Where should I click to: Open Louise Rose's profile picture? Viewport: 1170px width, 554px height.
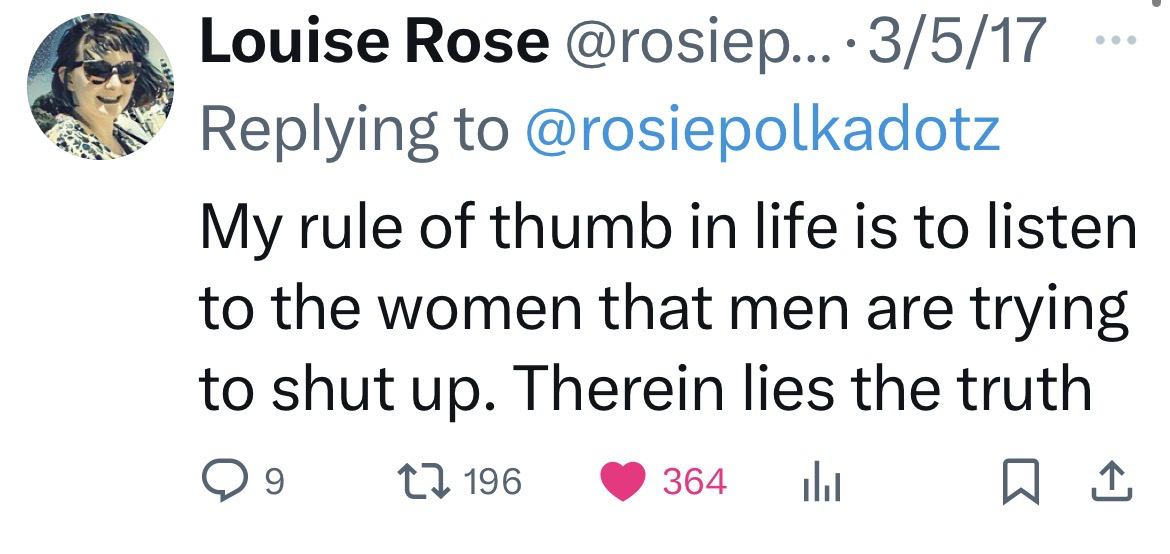(x=99, y=88)
